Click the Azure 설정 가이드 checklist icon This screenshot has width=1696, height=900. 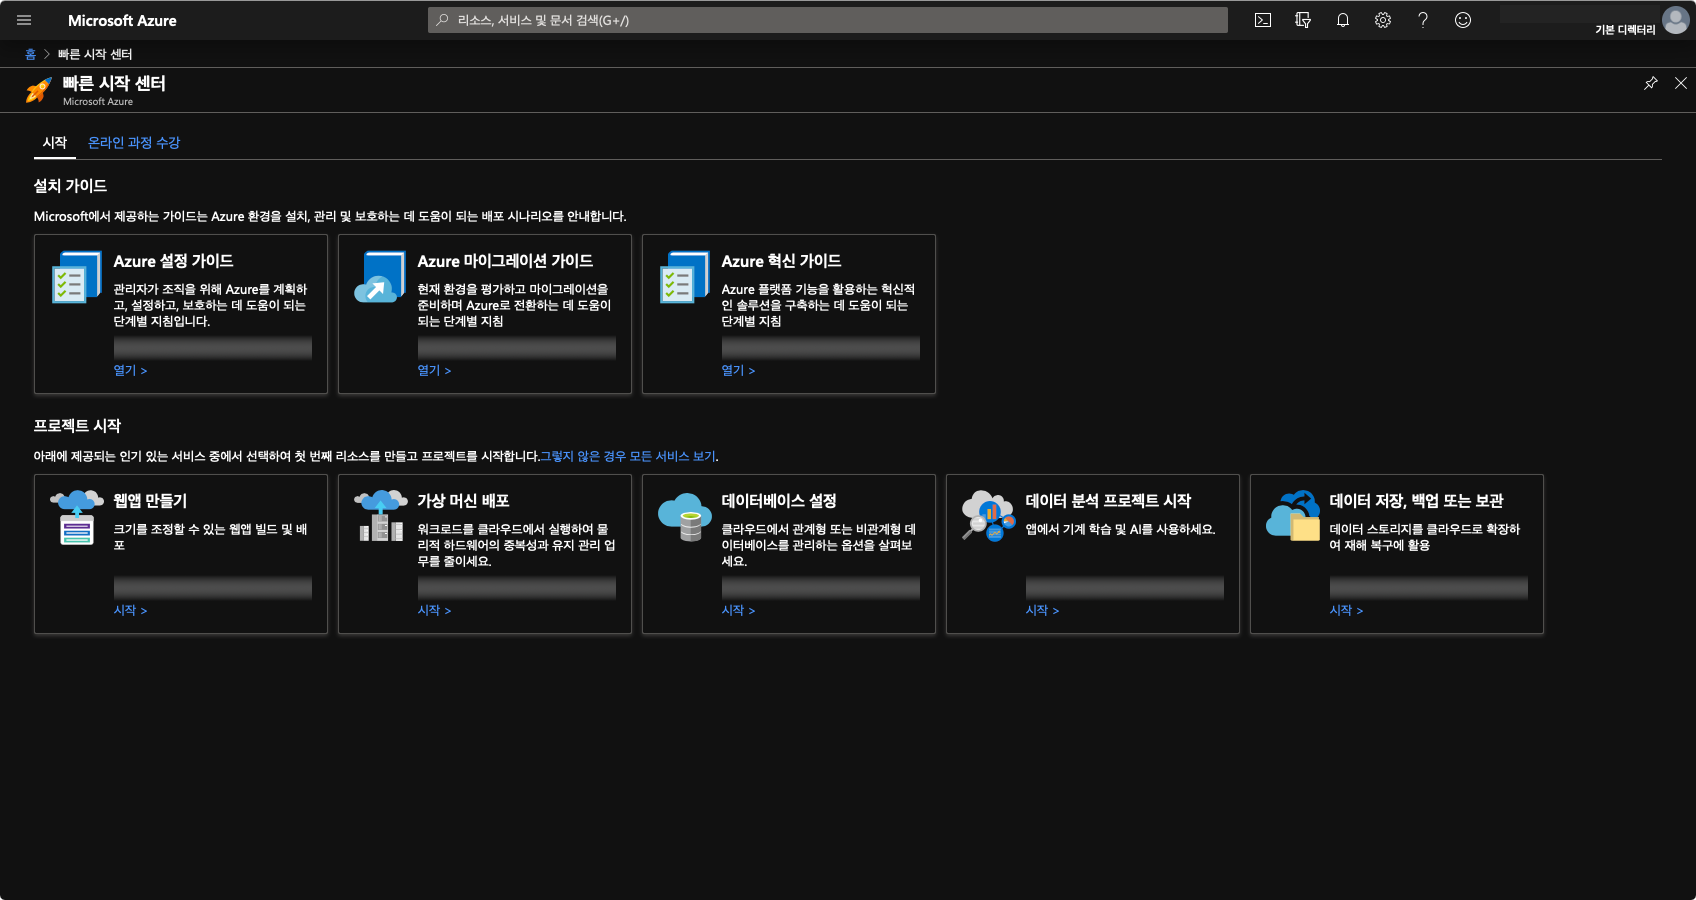(x=77, y=277)
